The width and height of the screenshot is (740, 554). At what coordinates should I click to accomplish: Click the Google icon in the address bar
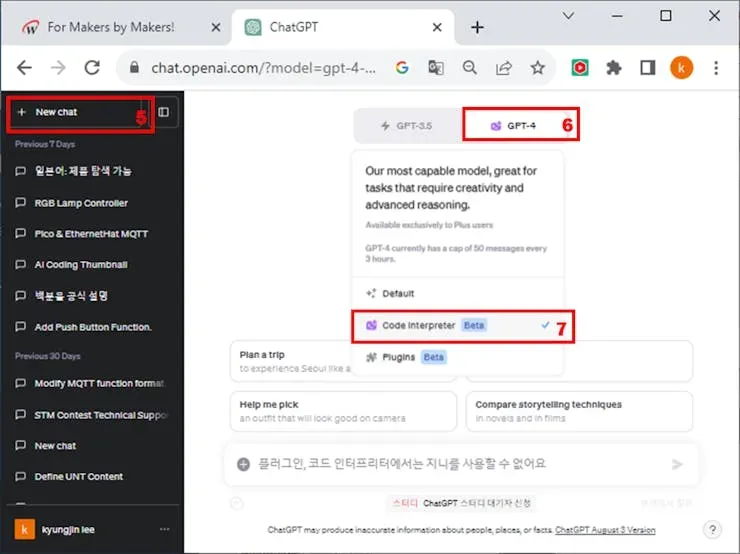402,68
